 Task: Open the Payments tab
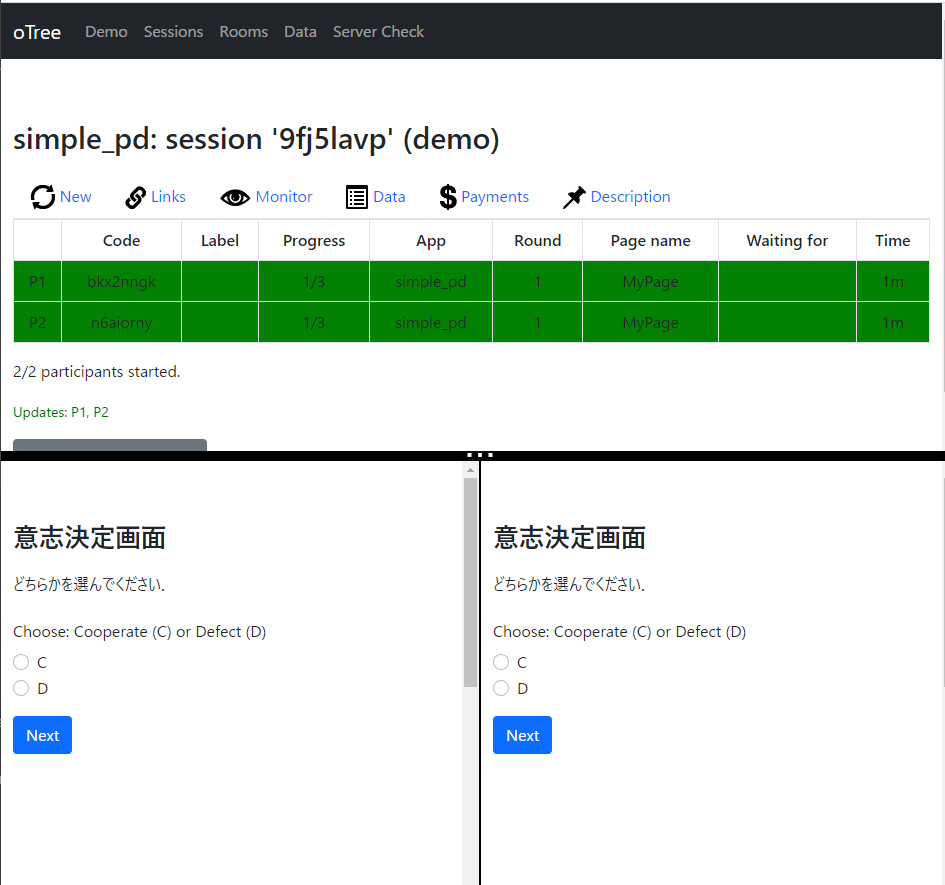(x=495, y=197)
